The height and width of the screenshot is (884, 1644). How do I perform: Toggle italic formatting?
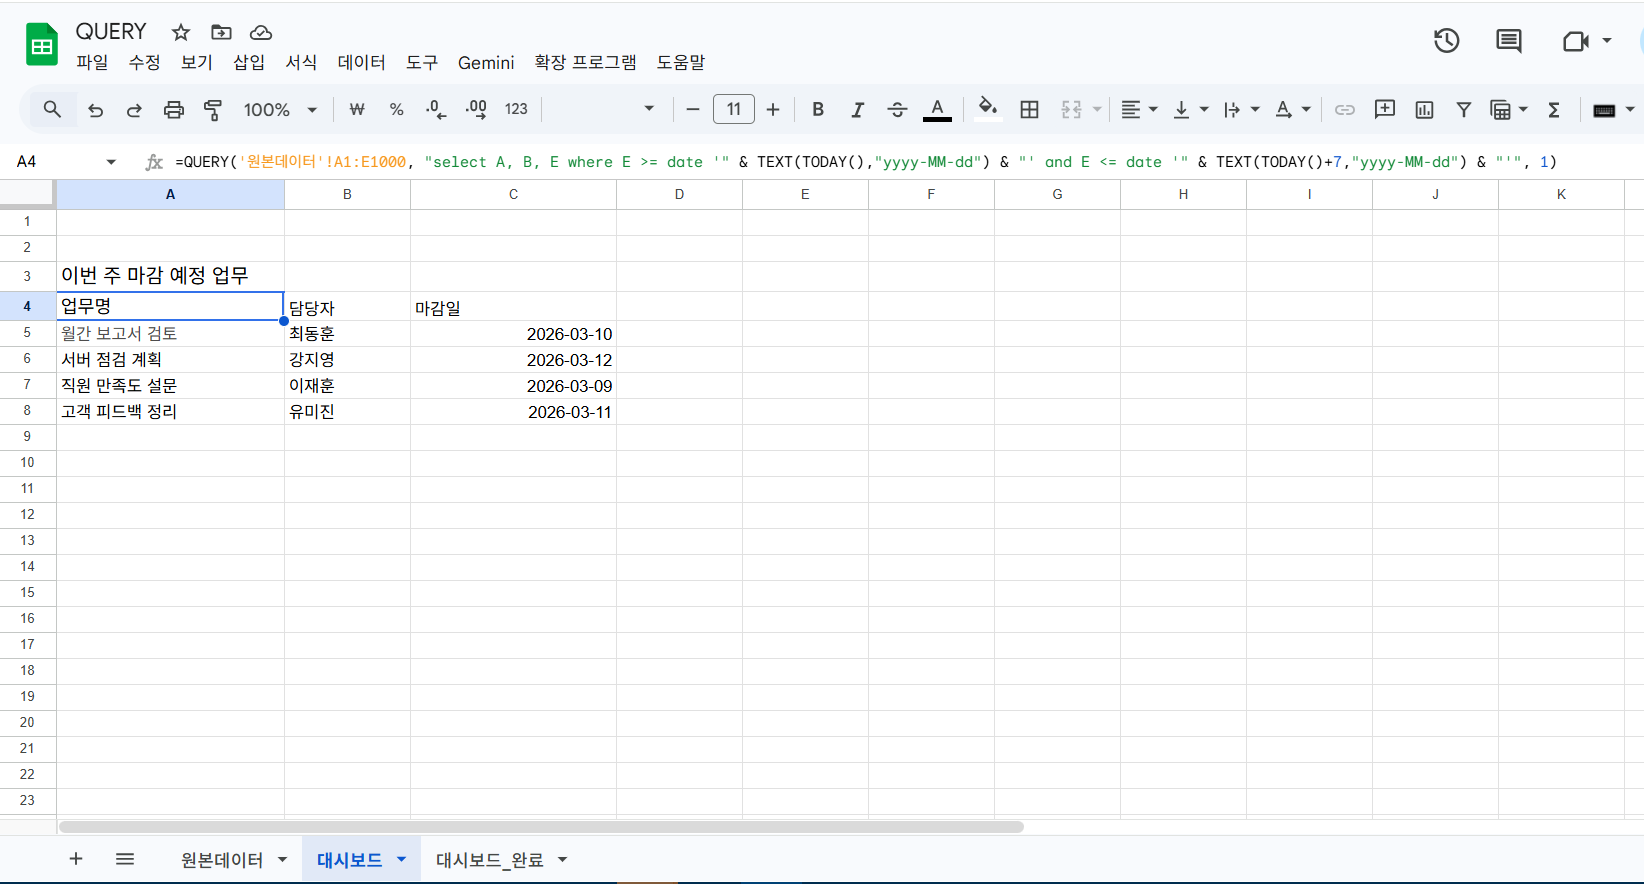pyautogui.click(x=857, y=110)
